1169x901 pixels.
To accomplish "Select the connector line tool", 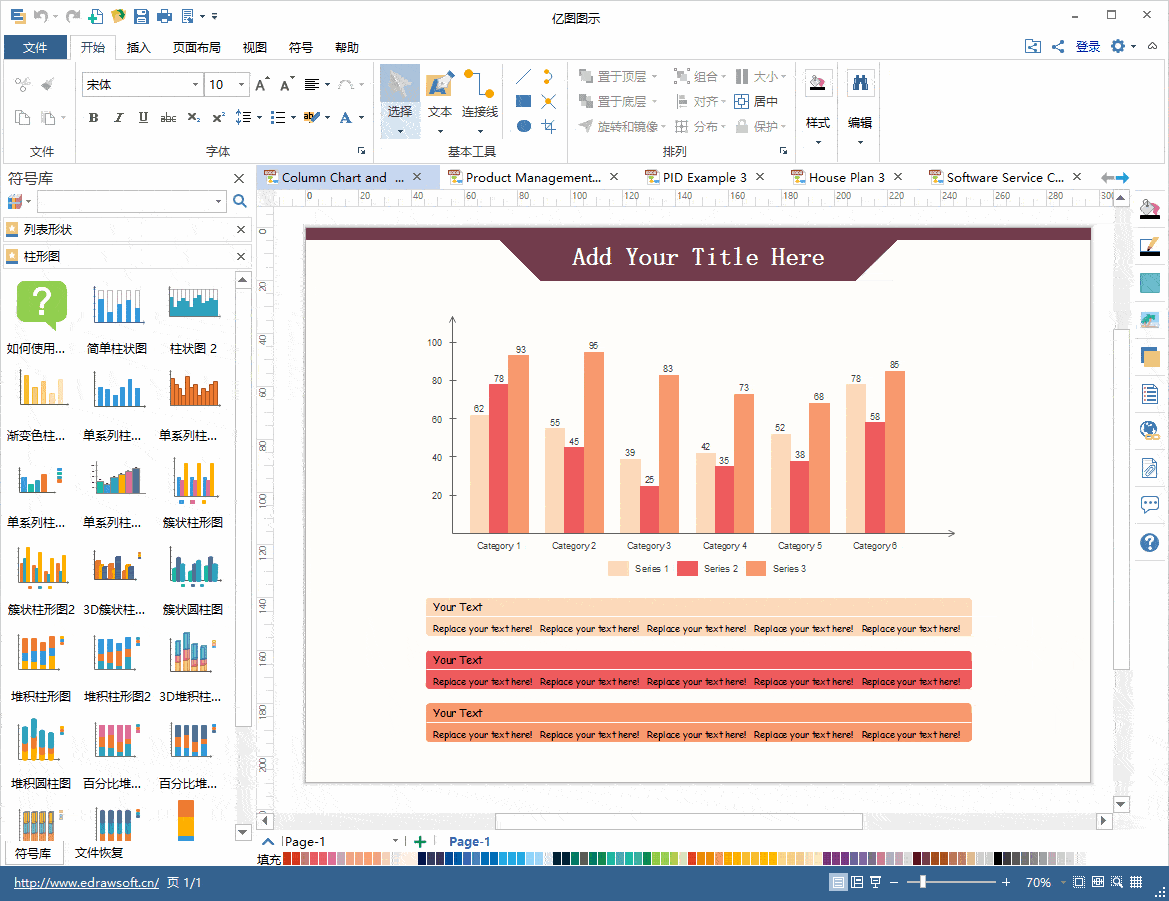I will [479, 97].
